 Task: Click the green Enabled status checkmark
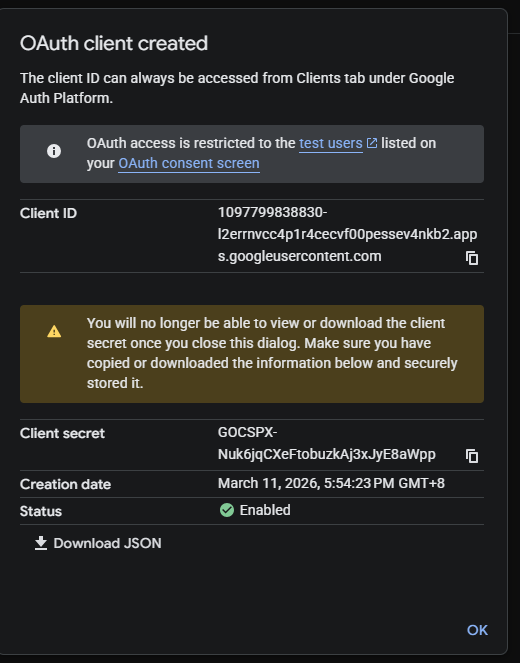point(227,510)
